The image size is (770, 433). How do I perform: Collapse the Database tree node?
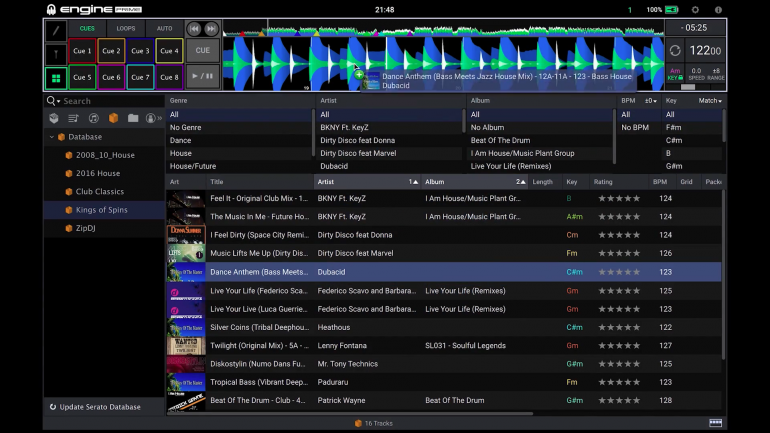[x=51, y=137]
